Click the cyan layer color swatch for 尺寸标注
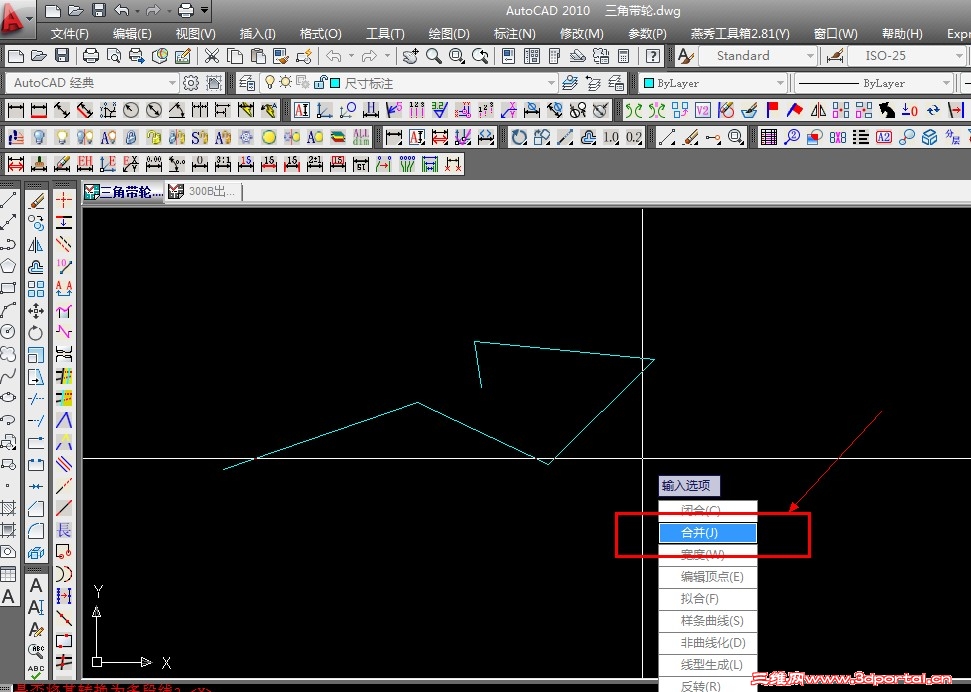 [x=335, y=82]
